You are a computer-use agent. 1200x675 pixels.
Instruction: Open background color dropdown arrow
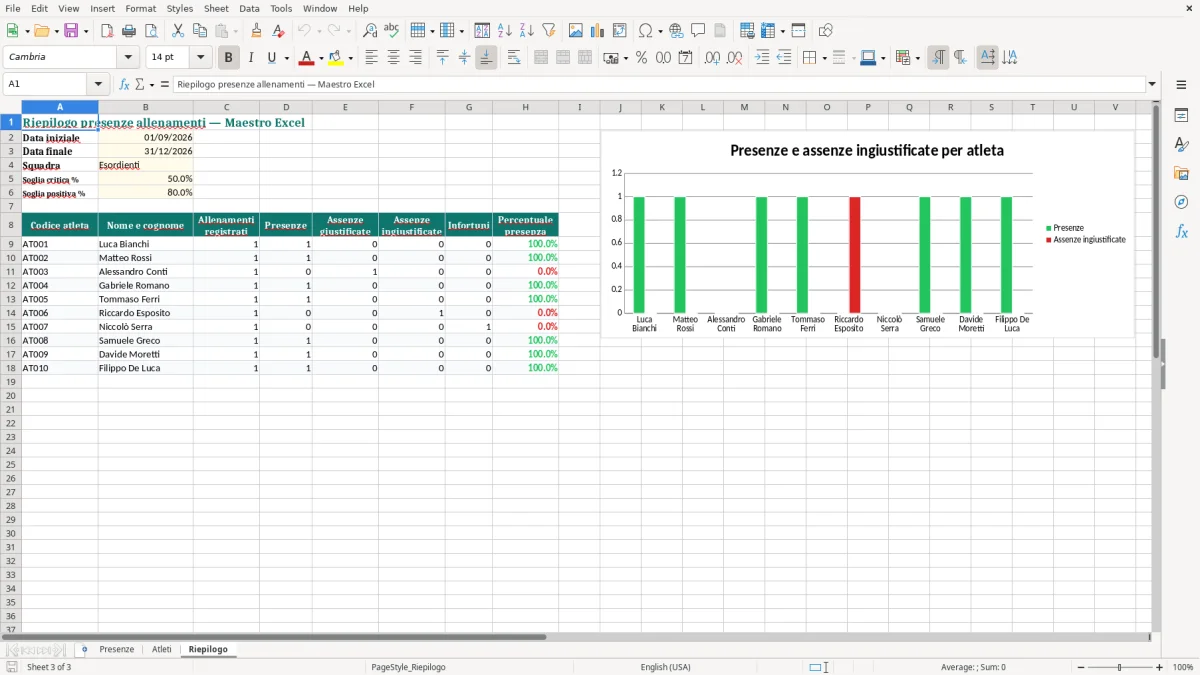(x=350, y=58)
